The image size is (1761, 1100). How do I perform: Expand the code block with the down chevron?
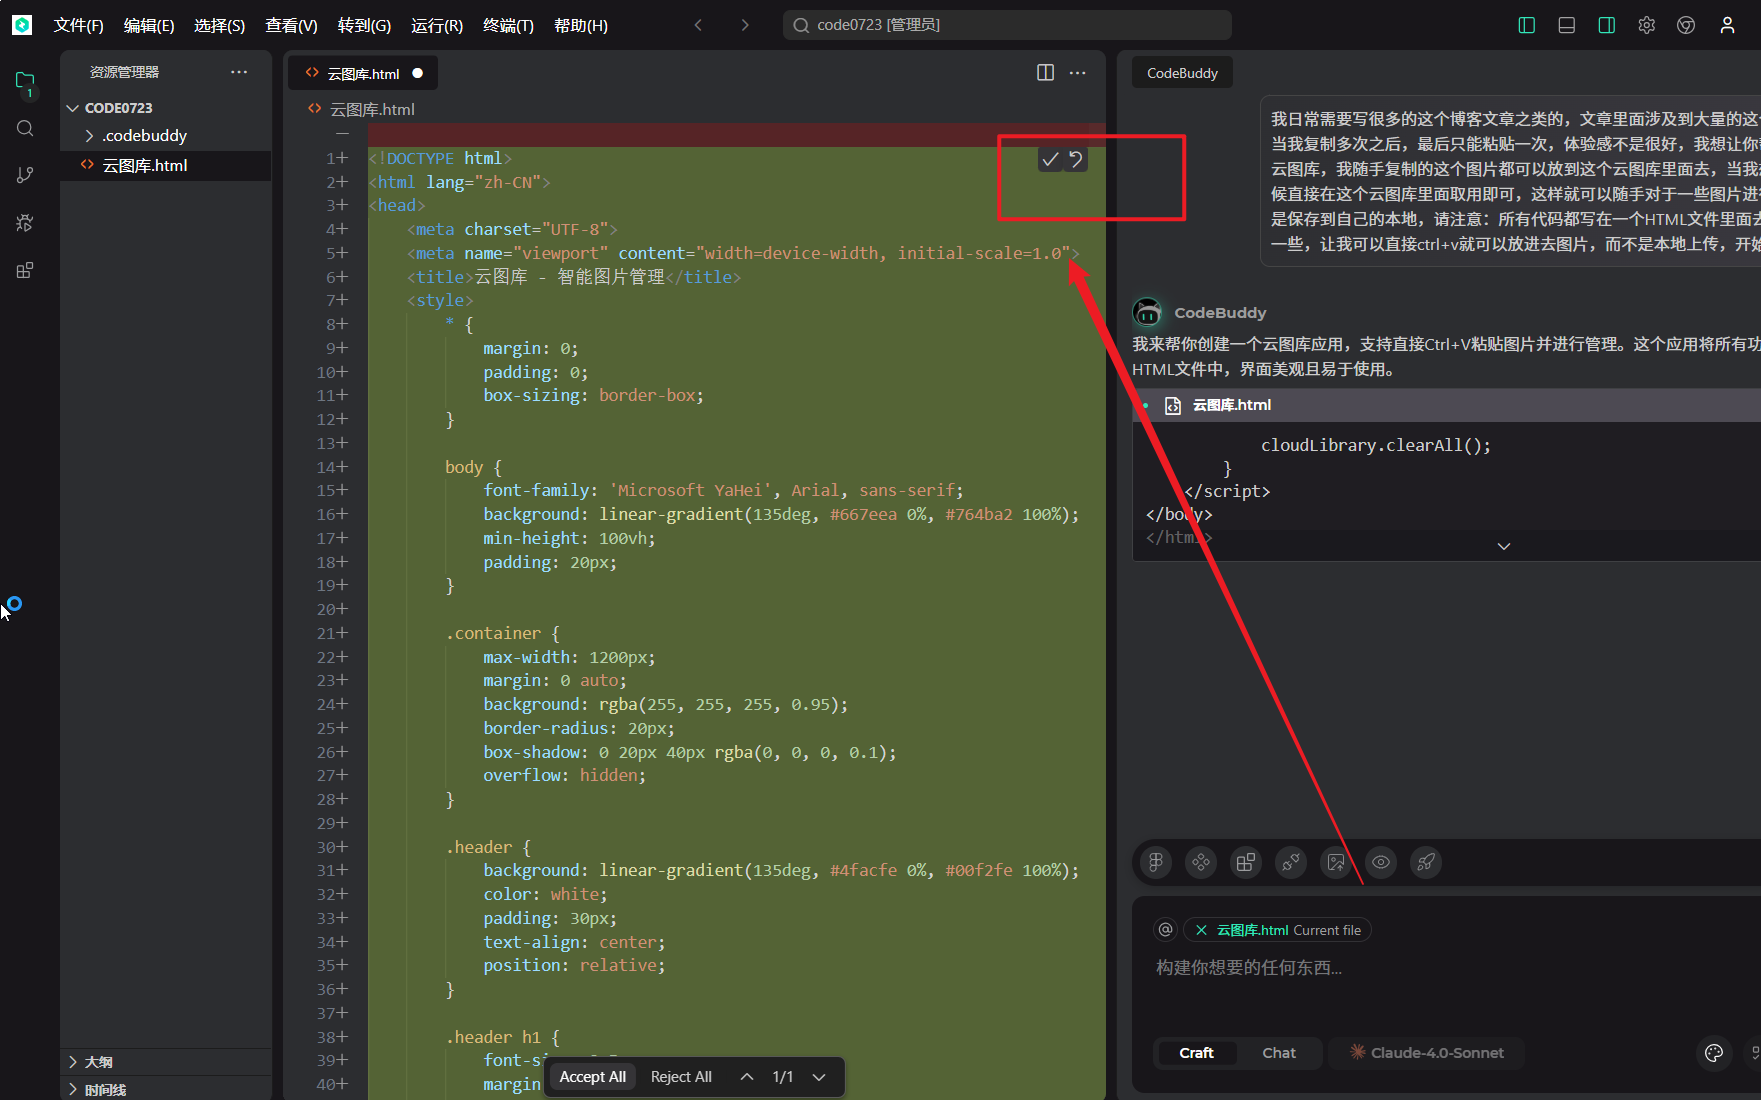pos(1504,546)
